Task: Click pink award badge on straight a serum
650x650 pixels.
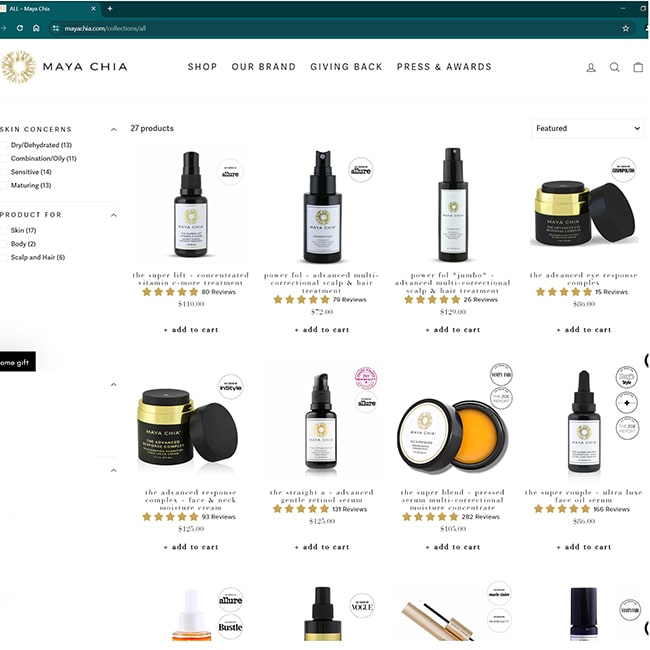Action: coord(366,378)
